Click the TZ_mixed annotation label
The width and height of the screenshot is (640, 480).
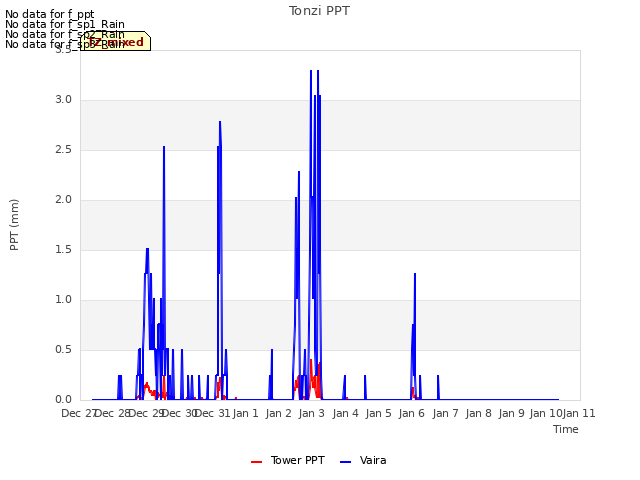tap(116, 42)
